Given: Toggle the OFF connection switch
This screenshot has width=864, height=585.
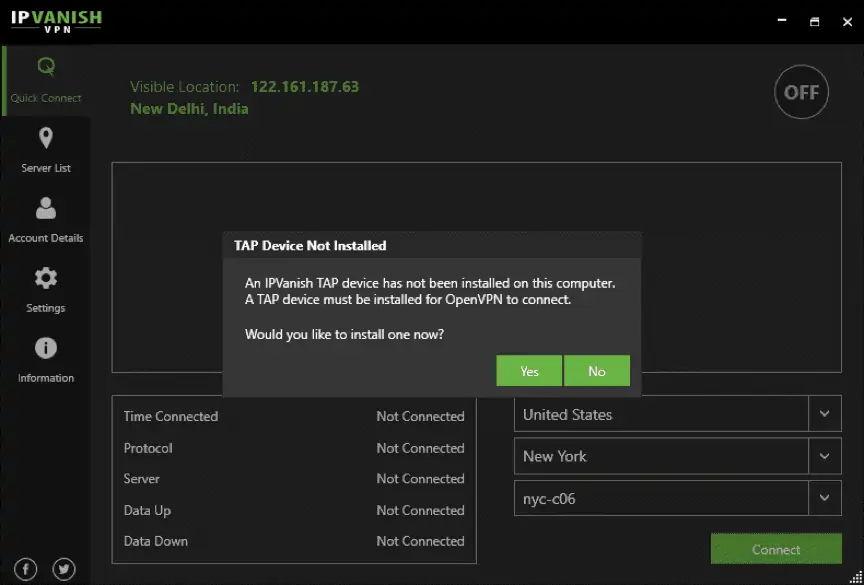Looking at the screenshot, I should click(801, 92).
